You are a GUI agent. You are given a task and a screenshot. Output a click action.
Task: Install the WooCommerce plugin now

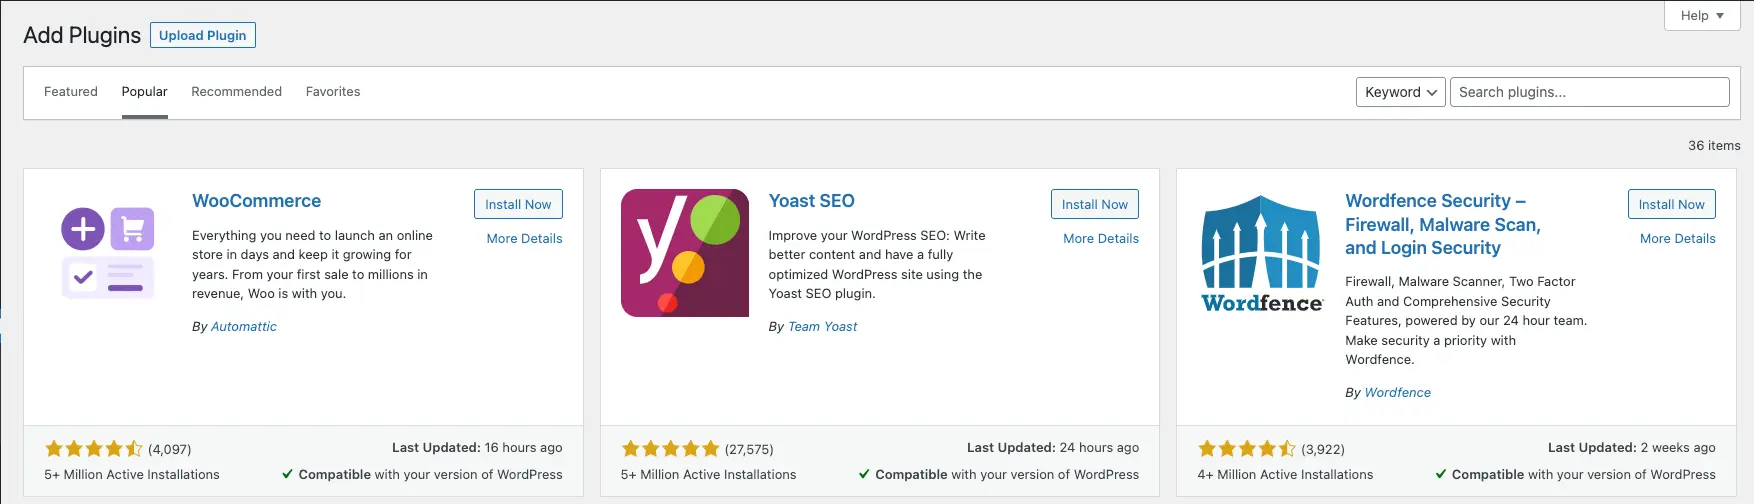(518, 204)
